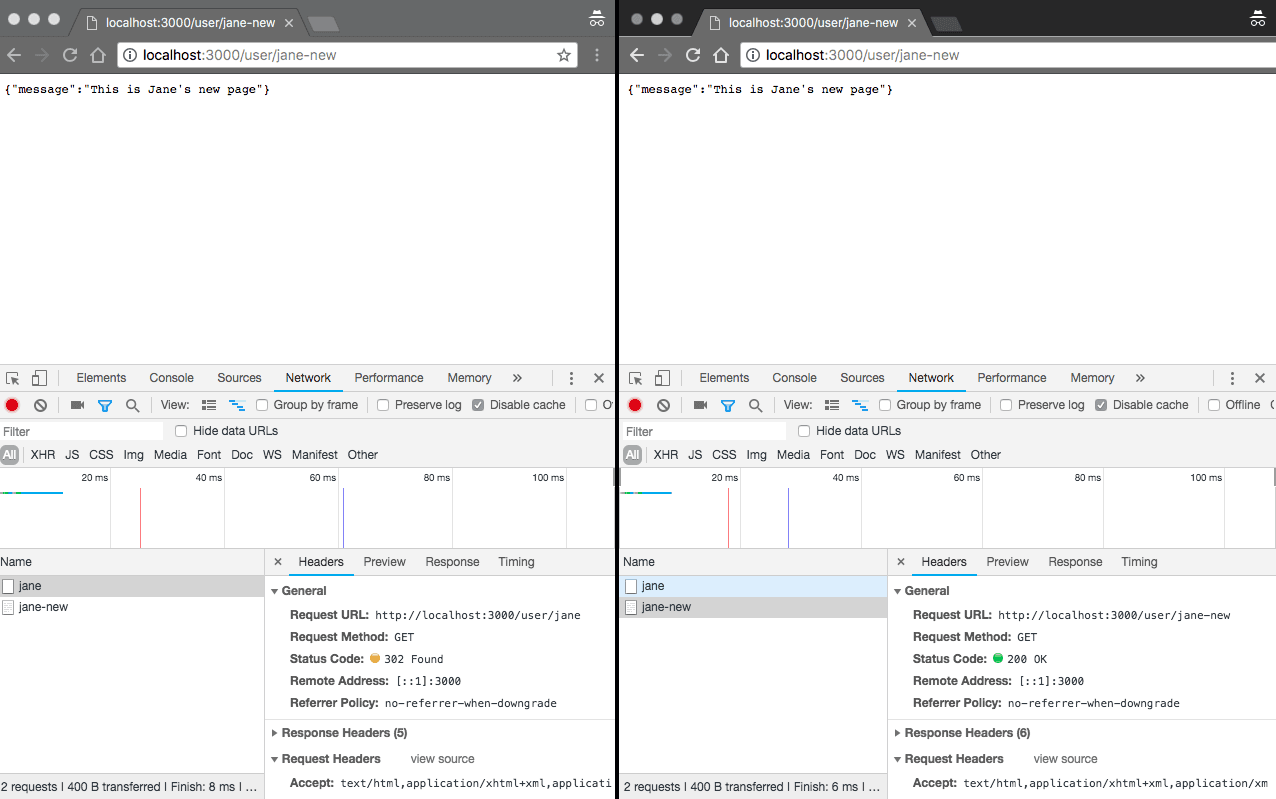Toggle the device toolbar
Viewport: 1276px width, 799px height.
[x=39, y=377]
